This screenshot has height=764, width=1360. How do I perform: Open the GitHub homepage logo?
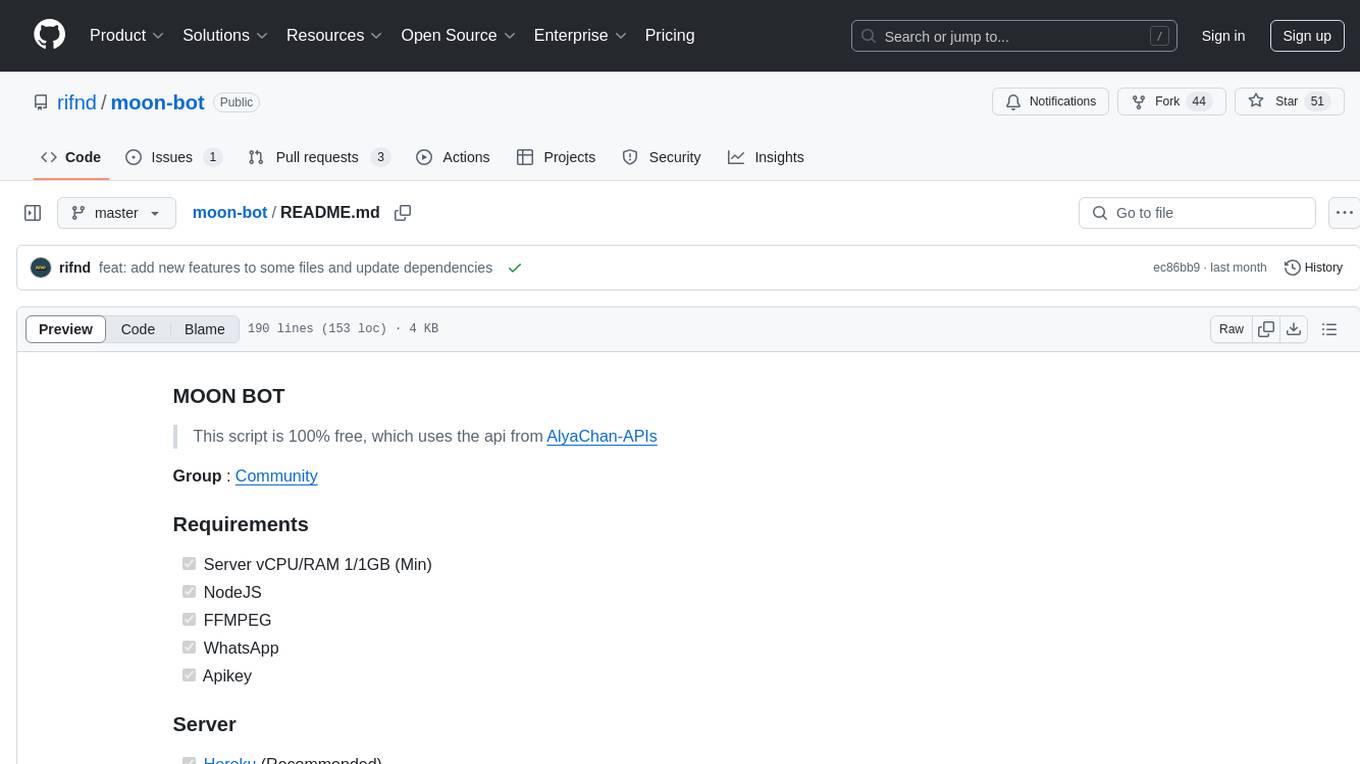[x=49, y=35]
